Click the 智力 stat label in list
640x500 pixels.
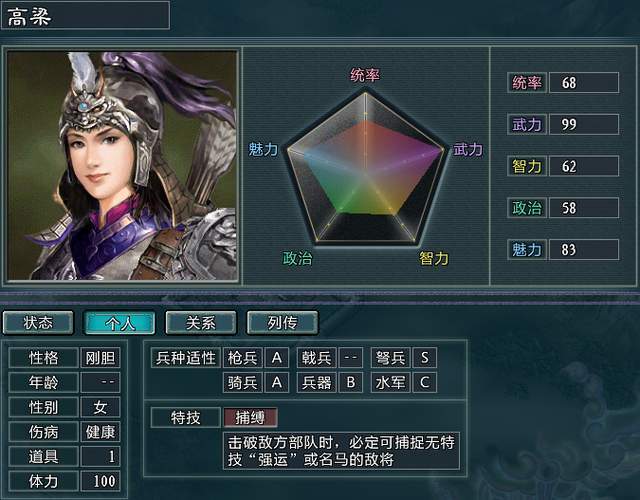tap(527, 166)
